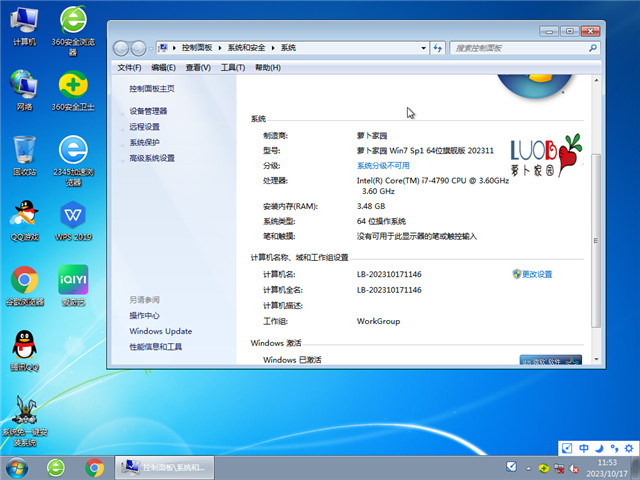
Task: Click the taskbar clock 11:53
Action: pos(607,463)
